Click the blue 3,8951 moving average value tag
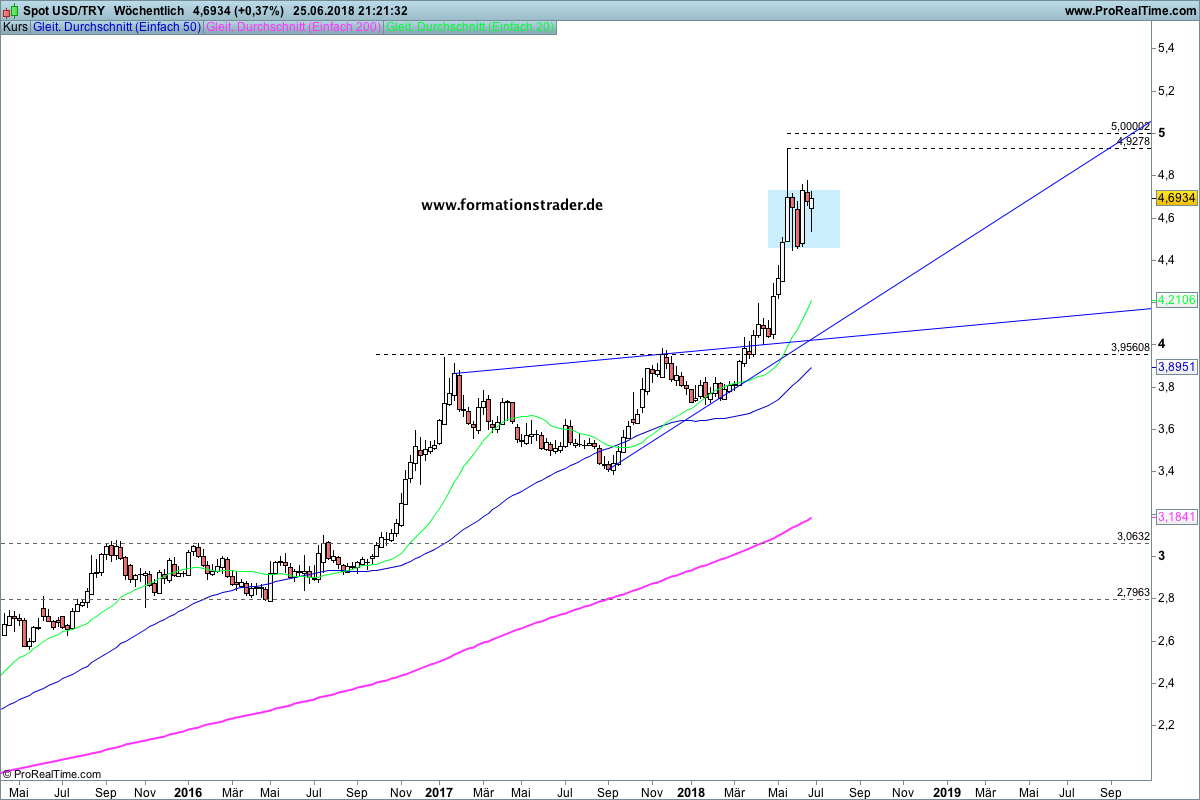Viewport: 1200px width, 800px height. (x=1176, y=368)
